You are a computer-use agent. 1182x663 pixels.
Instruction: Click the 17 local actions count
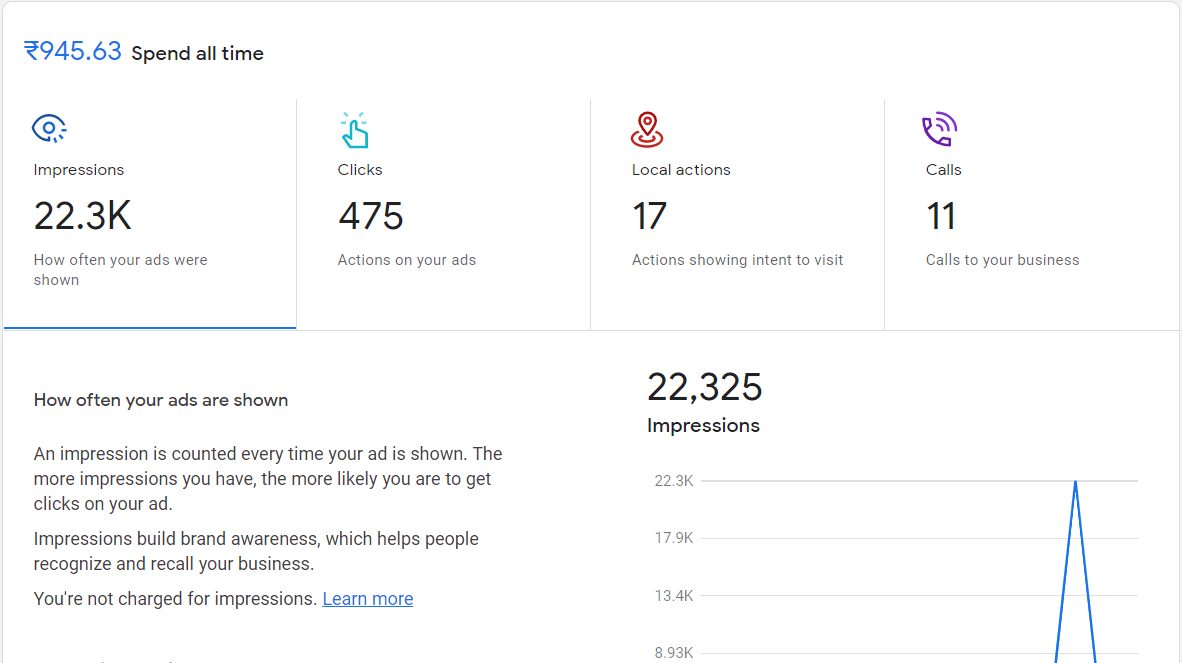click(x=649, y=216)
